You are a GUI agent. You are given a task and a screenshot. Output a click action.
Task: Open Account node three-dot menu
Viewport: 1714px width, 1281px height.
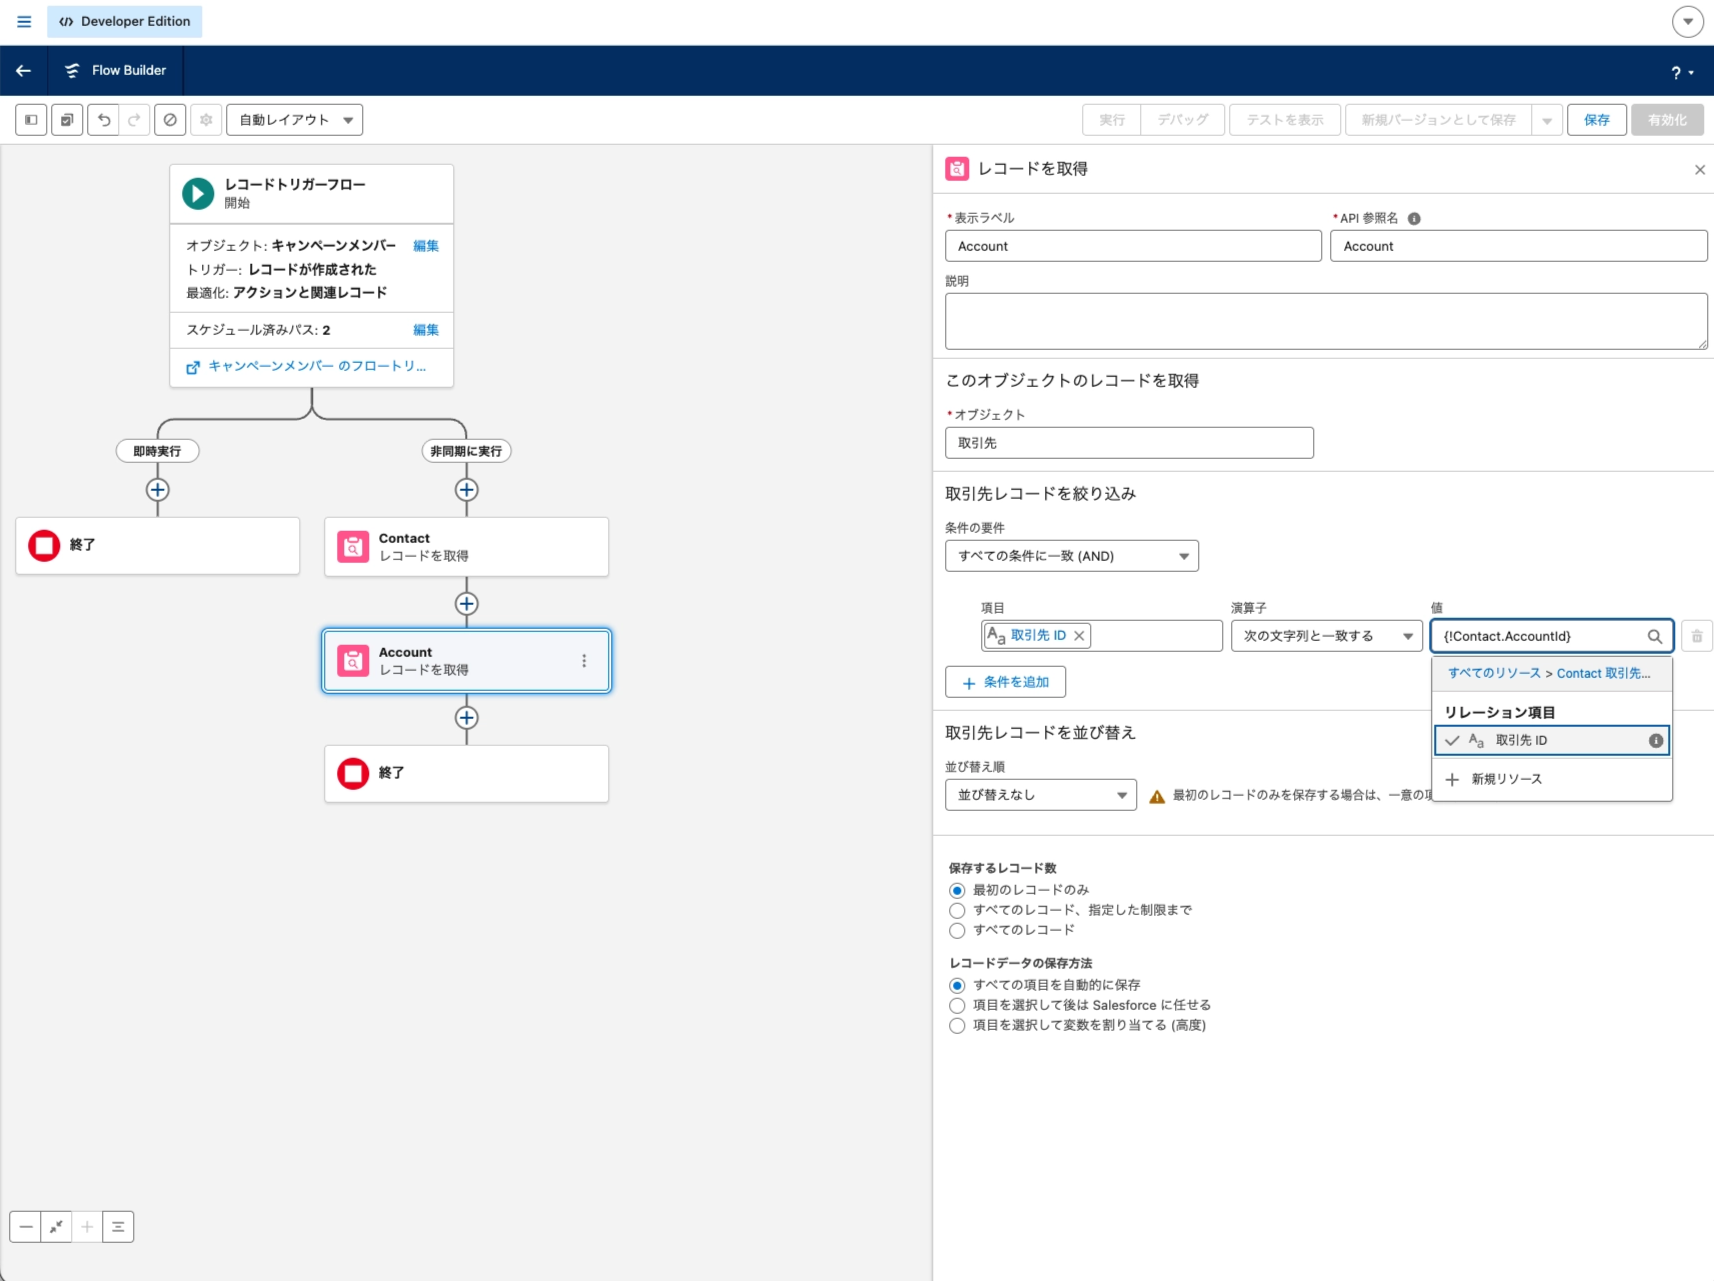pos(584,661)
